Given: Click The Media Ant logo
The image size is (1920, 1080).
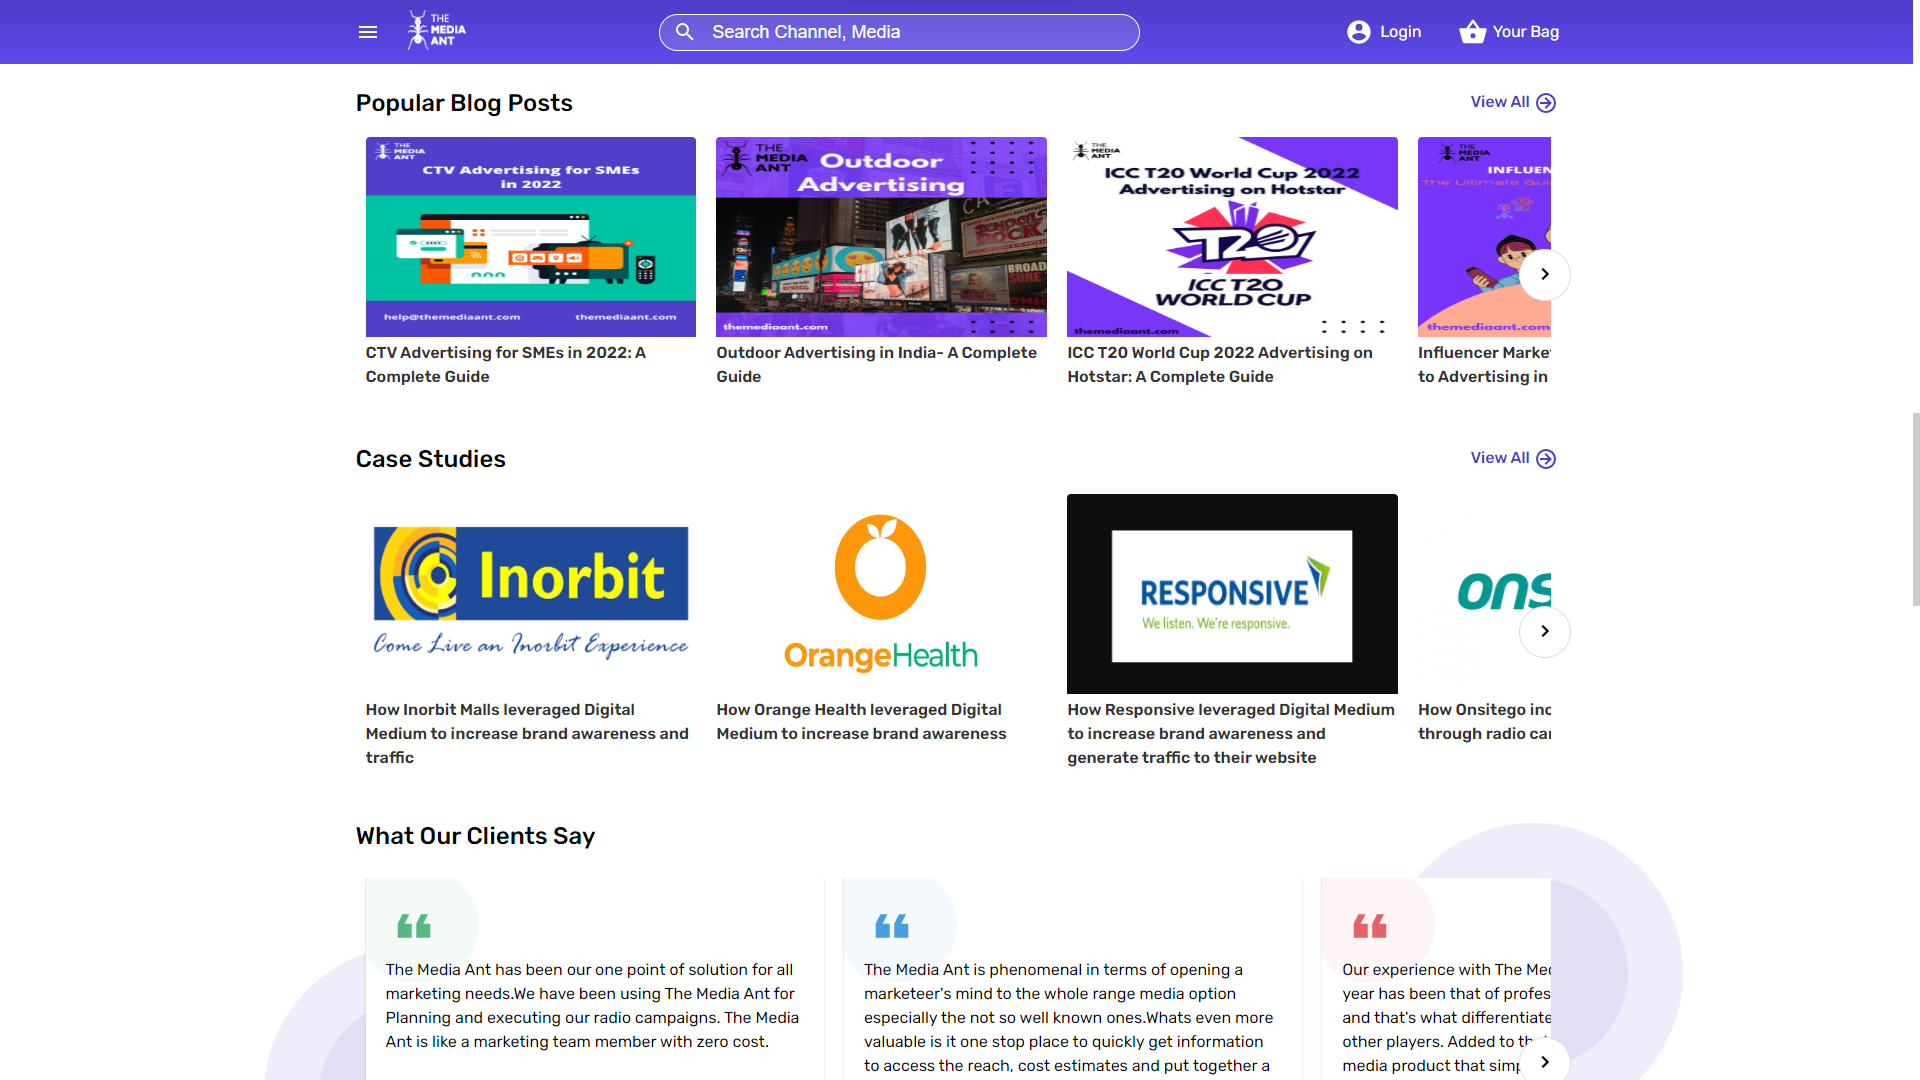Looking at the screenshot, I should point(436,31).
